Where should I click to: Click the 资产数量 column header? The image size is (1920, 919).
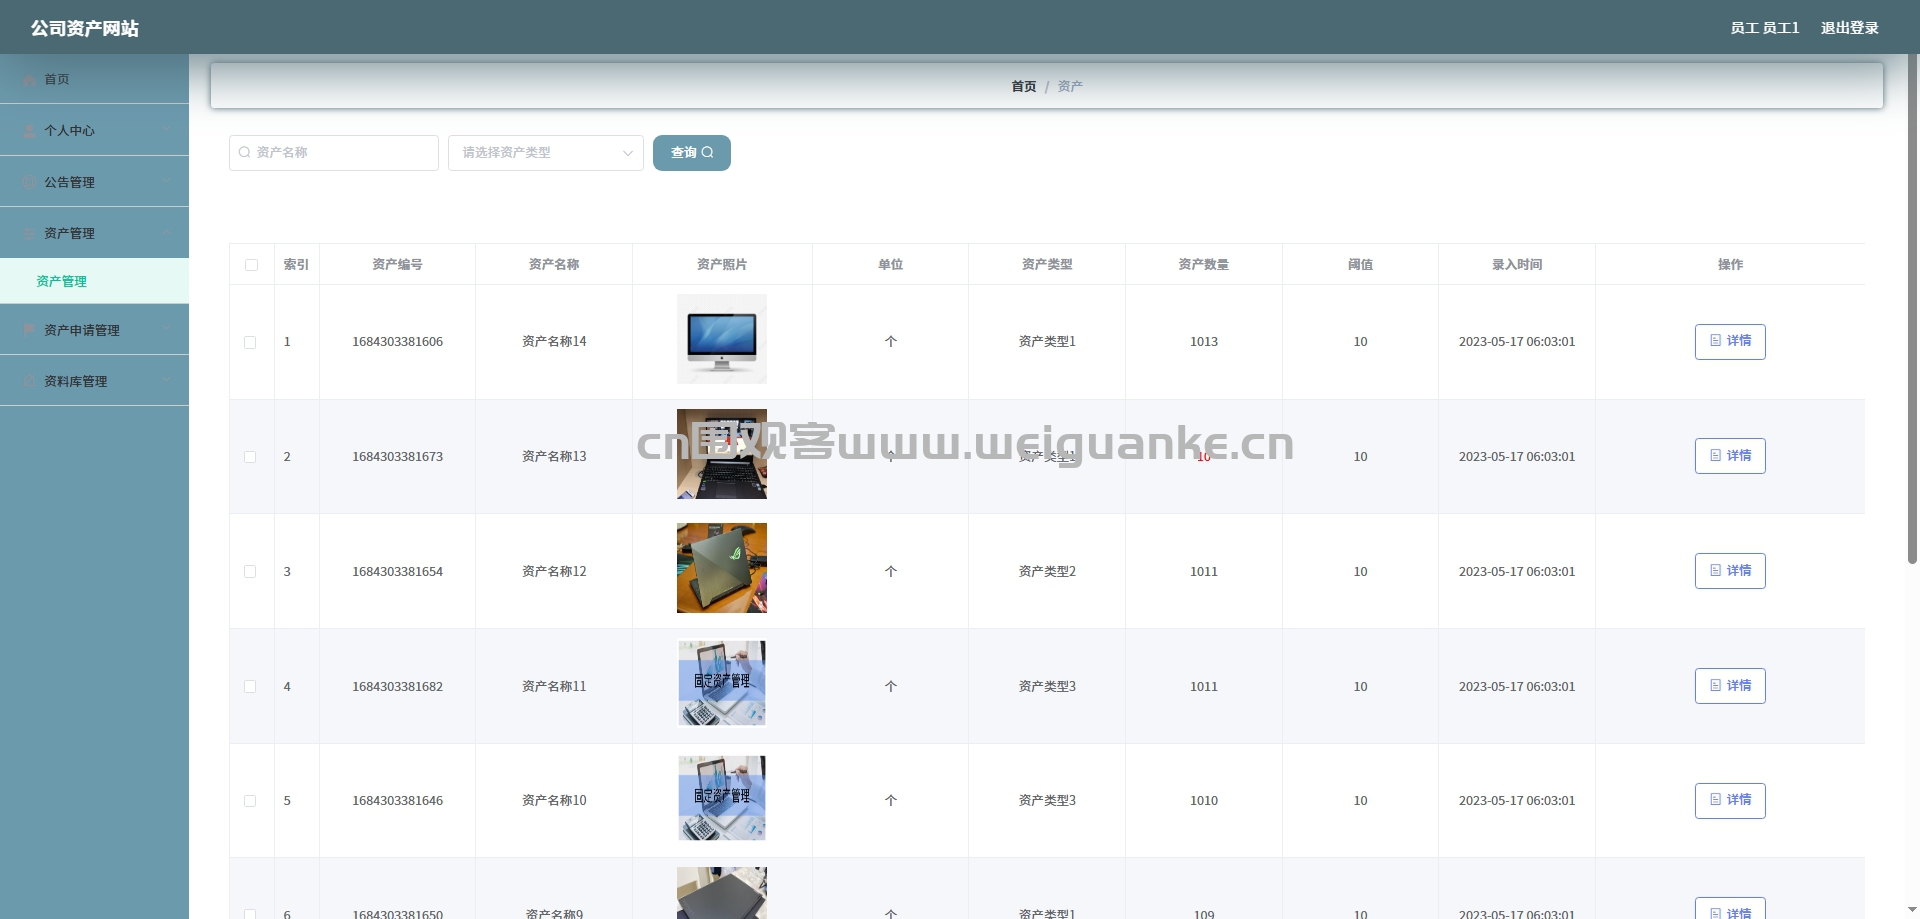(x=1203, y=265)
